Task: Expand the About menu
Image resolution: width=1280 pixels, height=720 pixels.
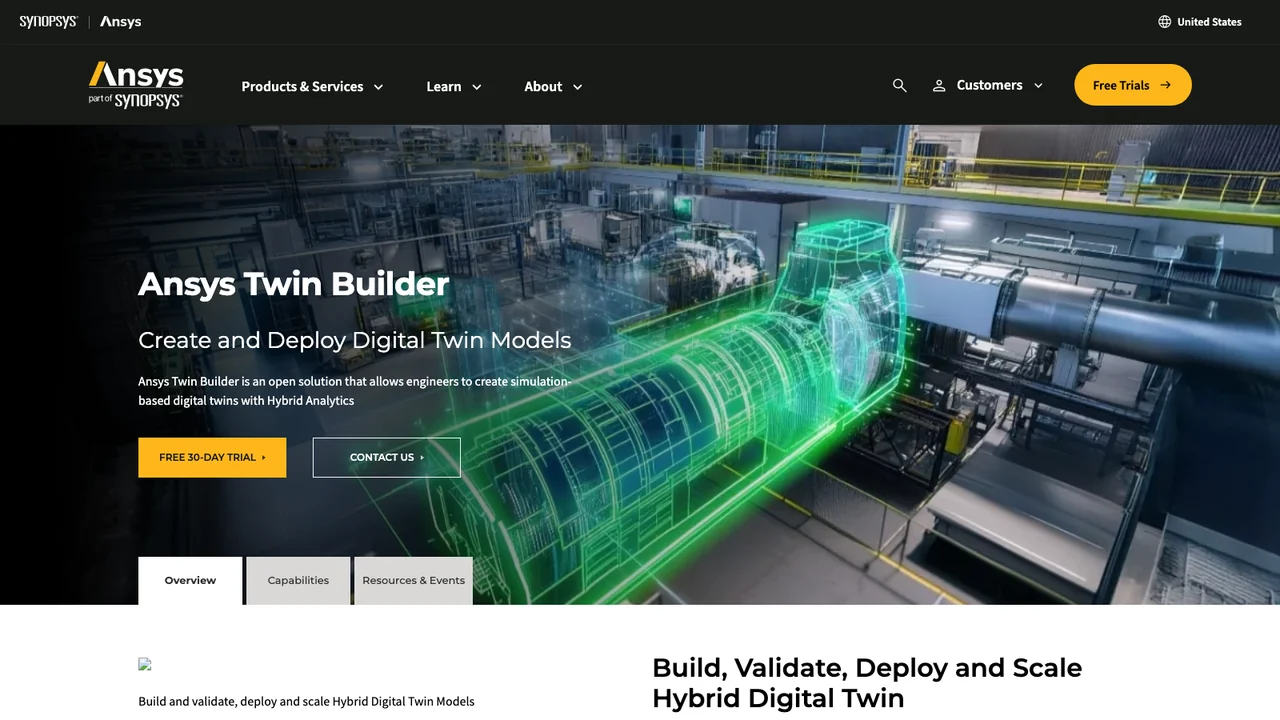Action: coord(553,87)
